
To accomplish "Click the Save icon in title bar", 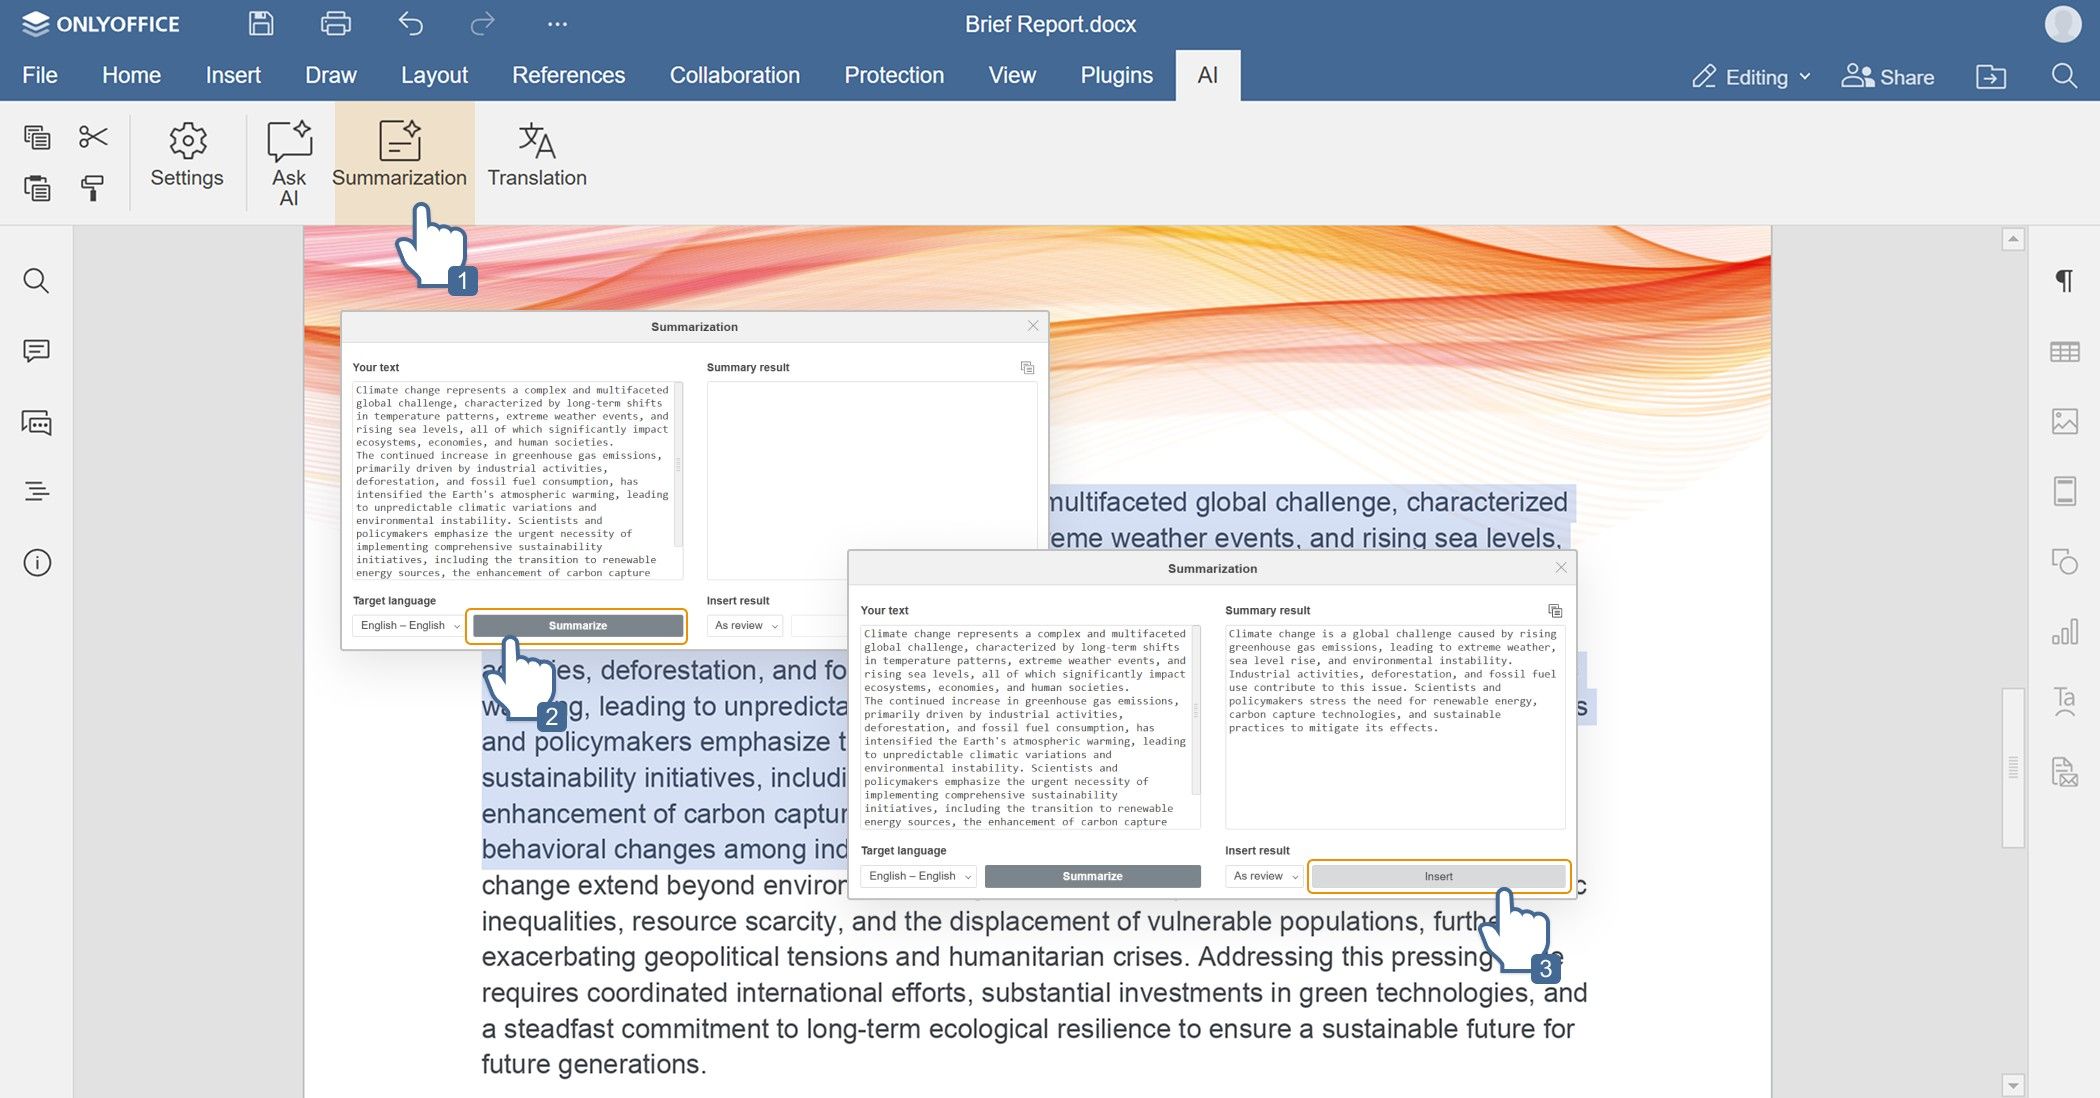I will click(261, 23).
